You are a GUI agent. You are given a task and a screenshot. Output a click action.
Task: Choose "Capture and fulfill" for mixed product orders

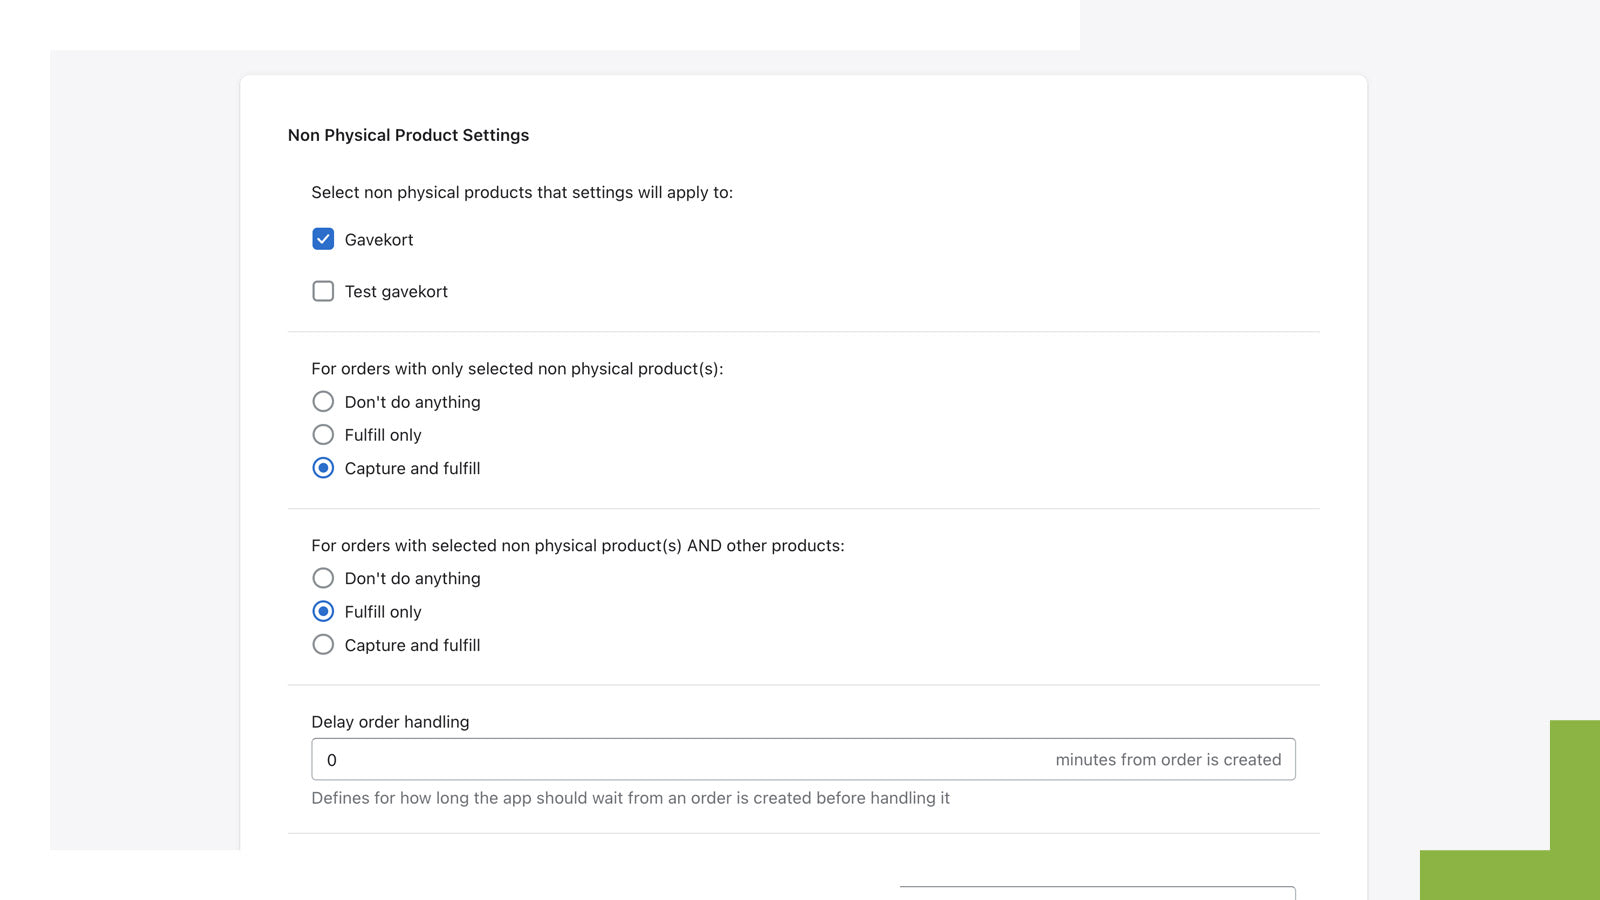coord(323,644)
